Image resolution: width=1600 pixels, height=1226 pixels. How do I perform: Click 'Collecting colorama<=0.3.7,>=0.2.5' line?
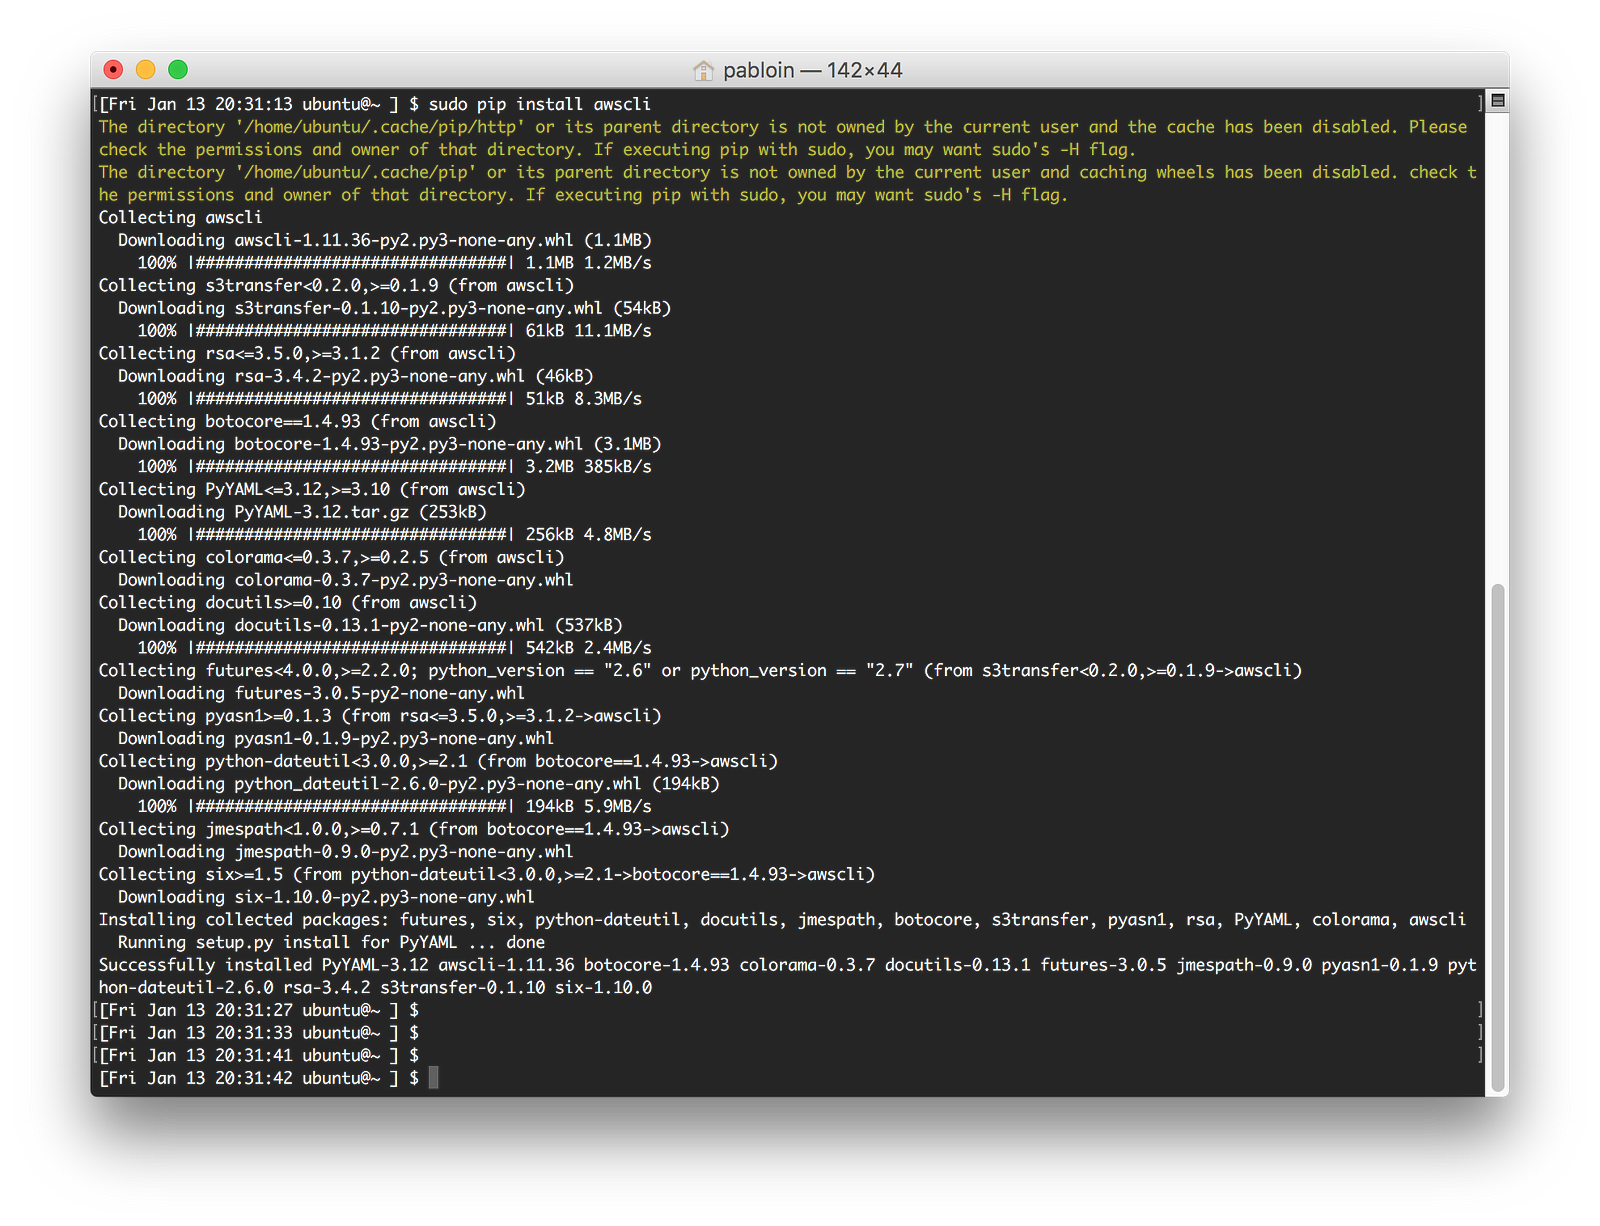tap(331, 557)
